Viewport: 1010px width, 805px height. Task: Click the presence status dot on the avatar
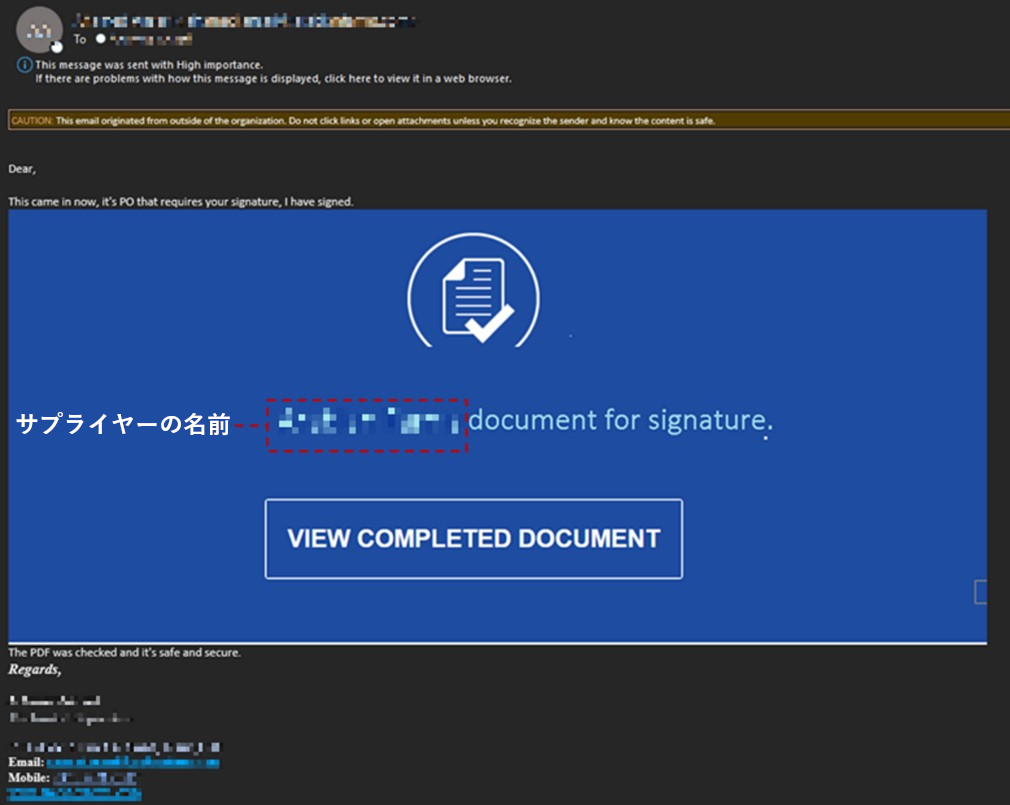[x=57, y=46]
